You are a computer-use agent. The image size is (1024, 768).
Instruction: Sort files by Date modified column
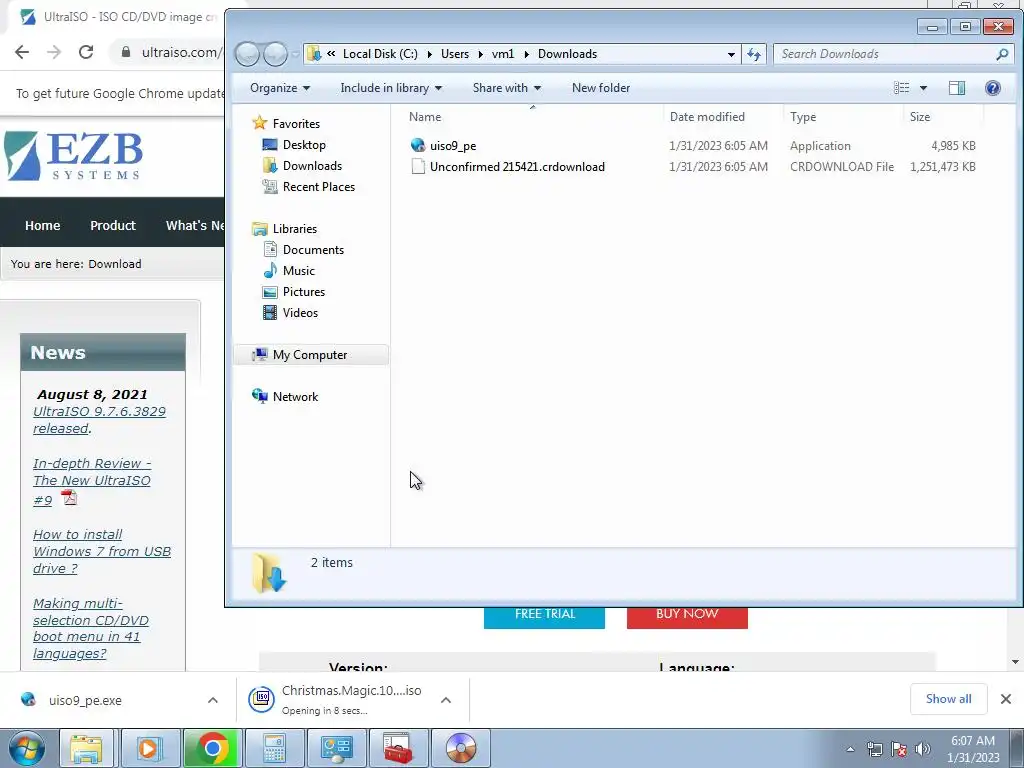pos(707,117)
